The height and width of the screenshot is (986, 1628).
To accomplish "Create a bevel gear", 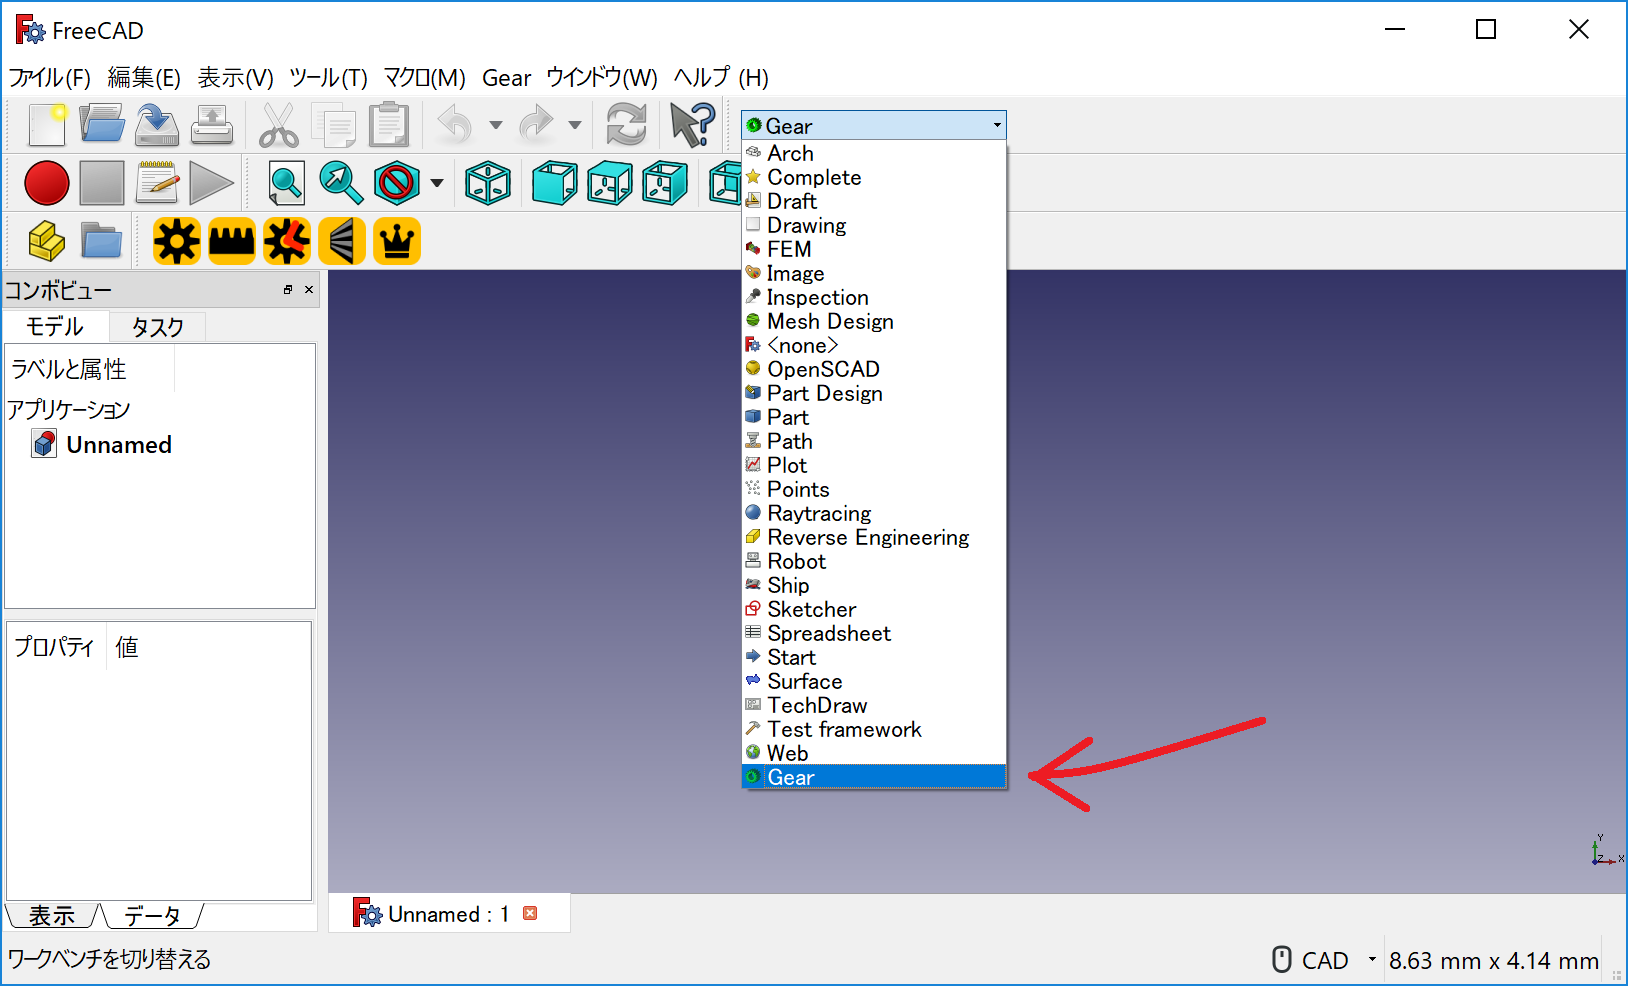I will coord(342,241).
